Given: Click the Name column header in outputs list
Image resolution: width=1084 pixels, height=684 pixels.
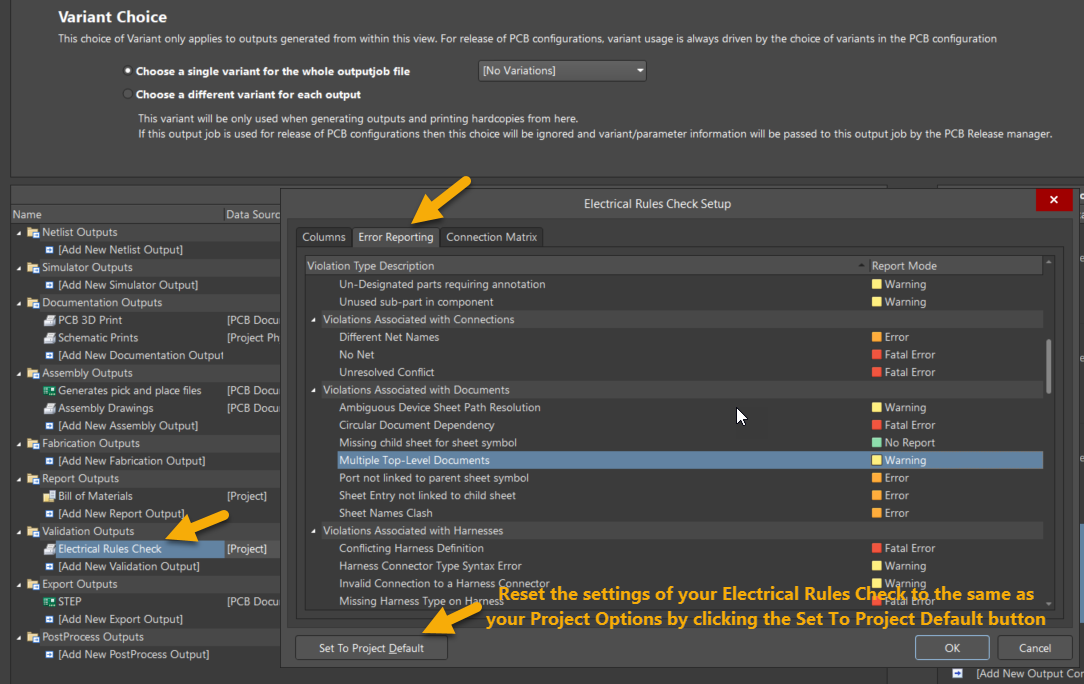Looking at the screenshot, I should 118,214.
